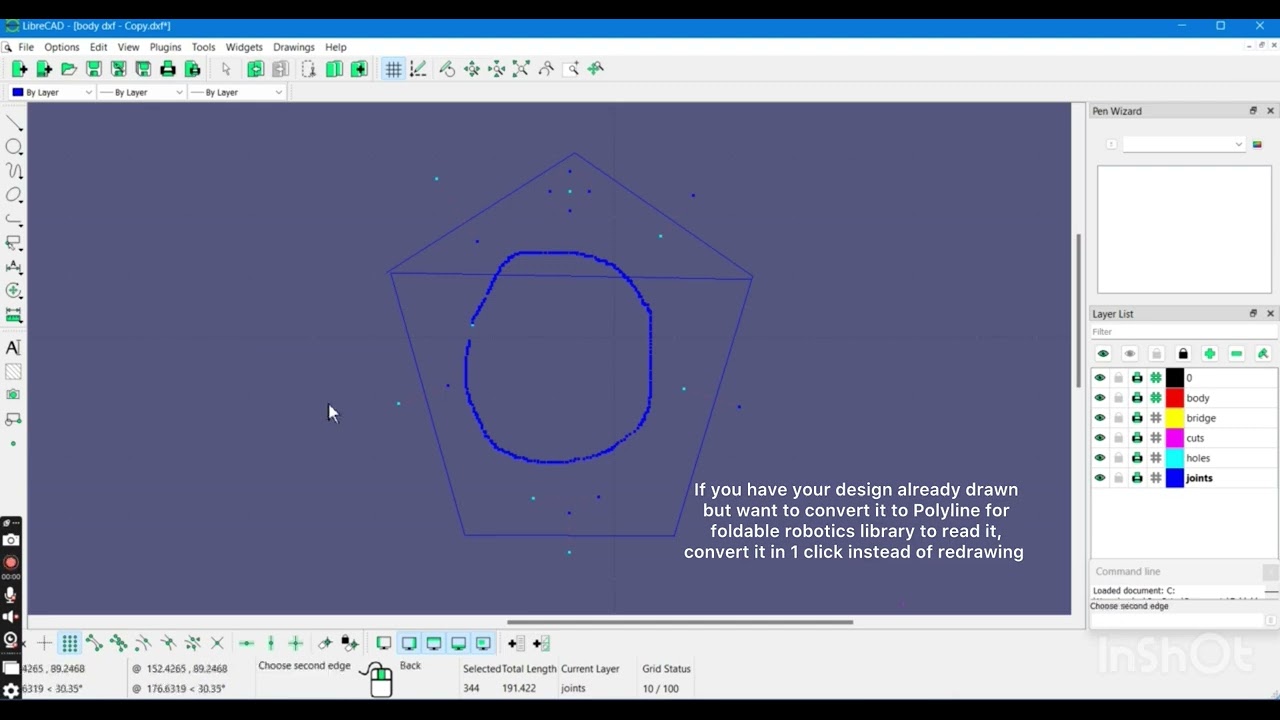Open the Tools menu
Screen dimensions: 1280x720
[x=203, y=47]
